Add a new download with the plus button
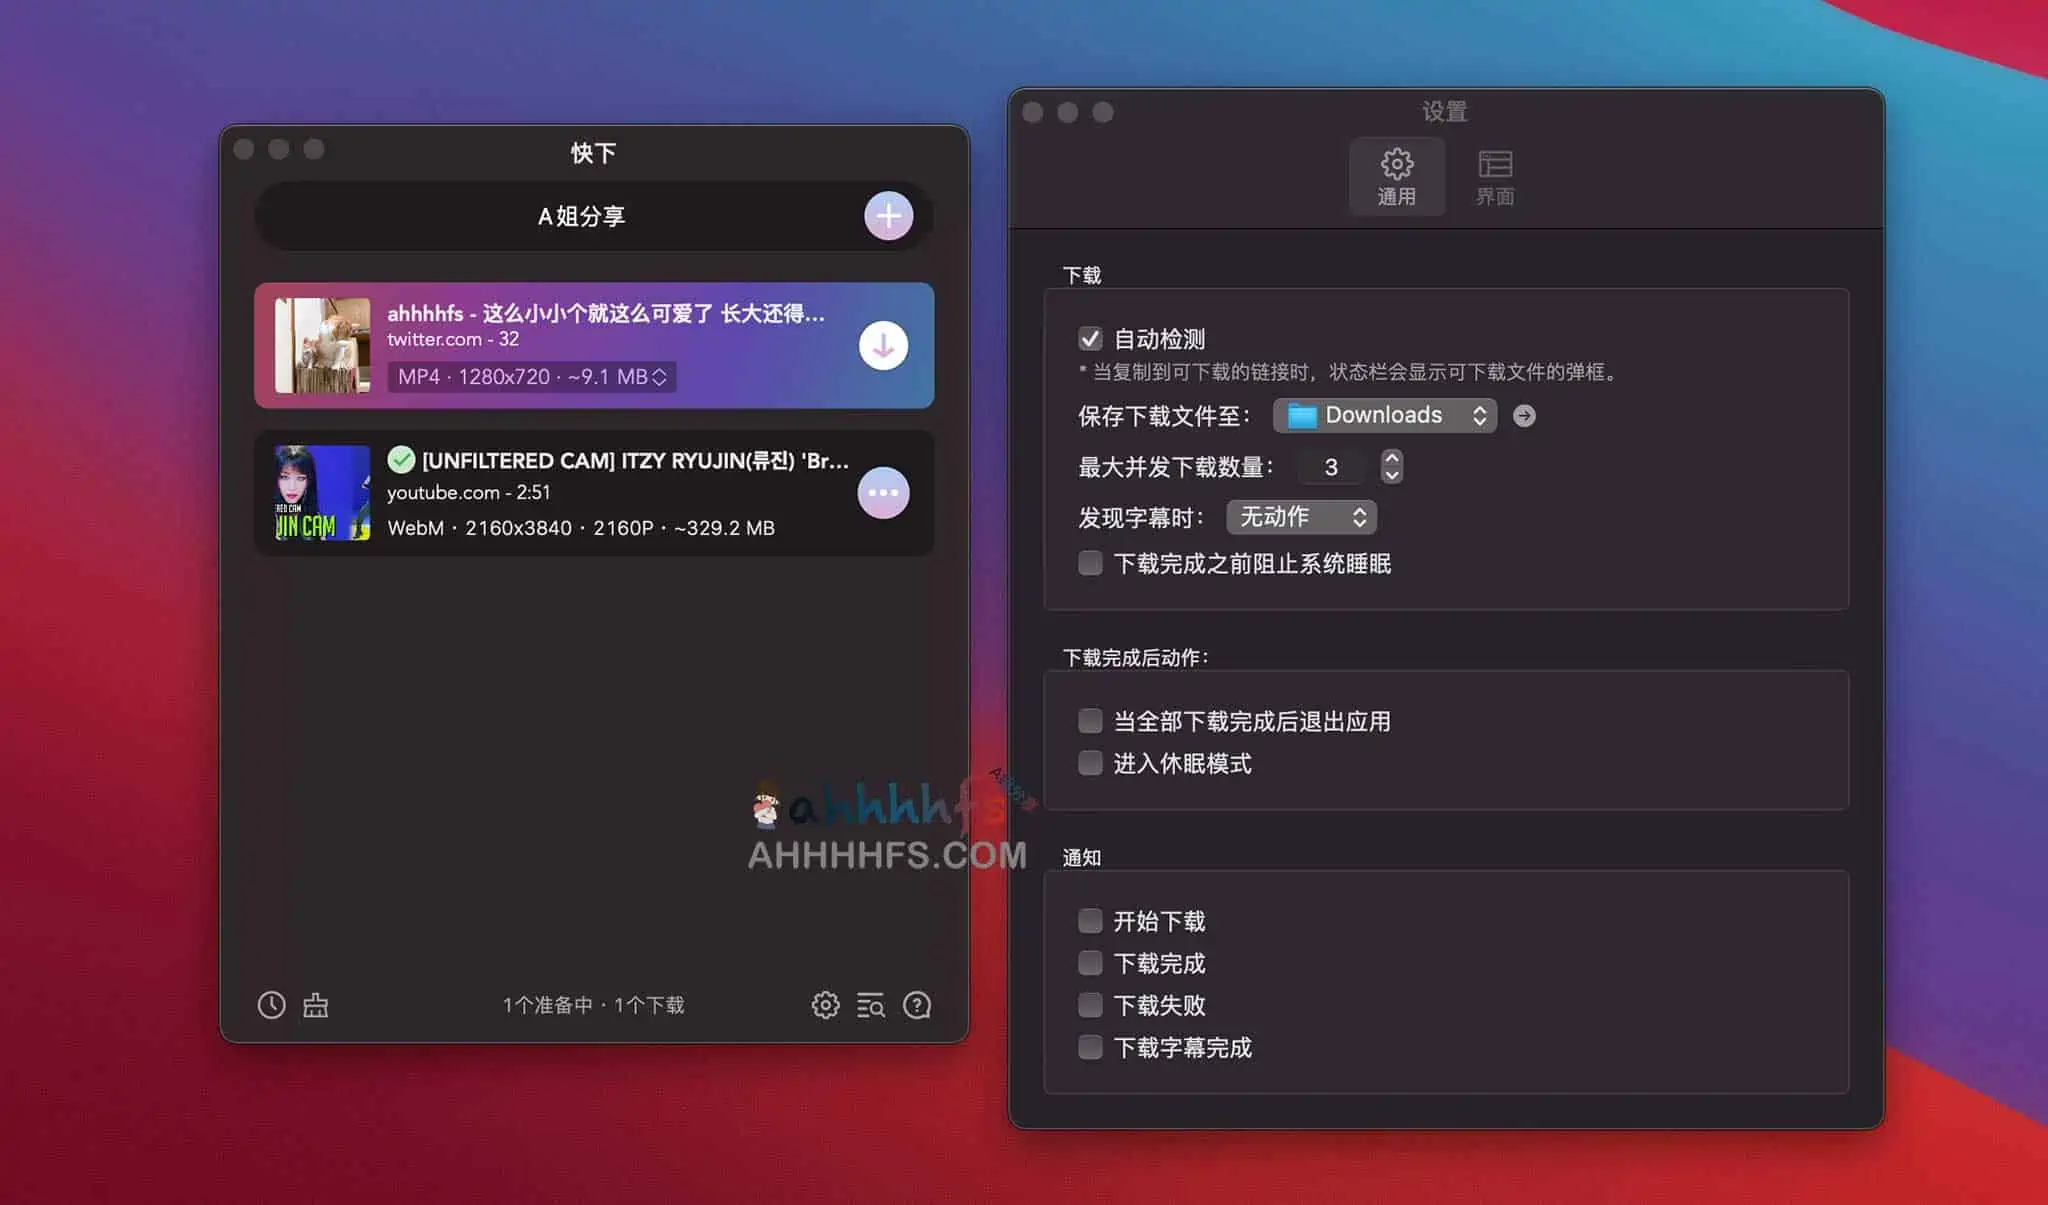Viewport: 2048px width, 1205px height. coord(888,216)
